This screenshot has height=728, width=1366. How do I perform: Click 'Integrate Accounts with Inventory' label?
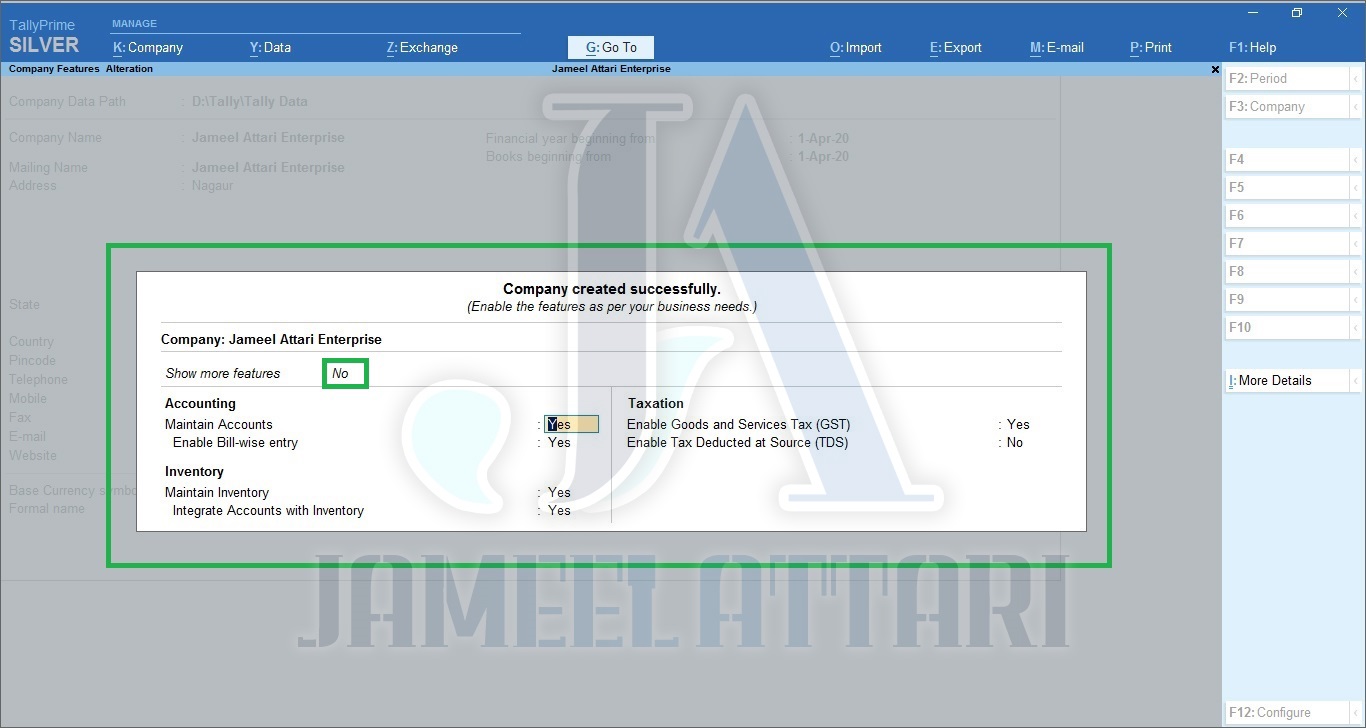coord(268,510)
